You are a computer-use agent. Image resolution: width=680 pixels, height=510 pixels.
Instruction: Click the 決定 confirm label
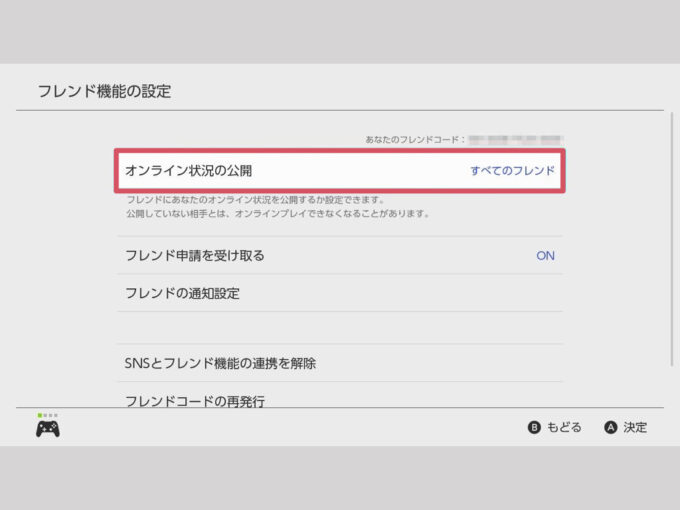click(635, 428)
